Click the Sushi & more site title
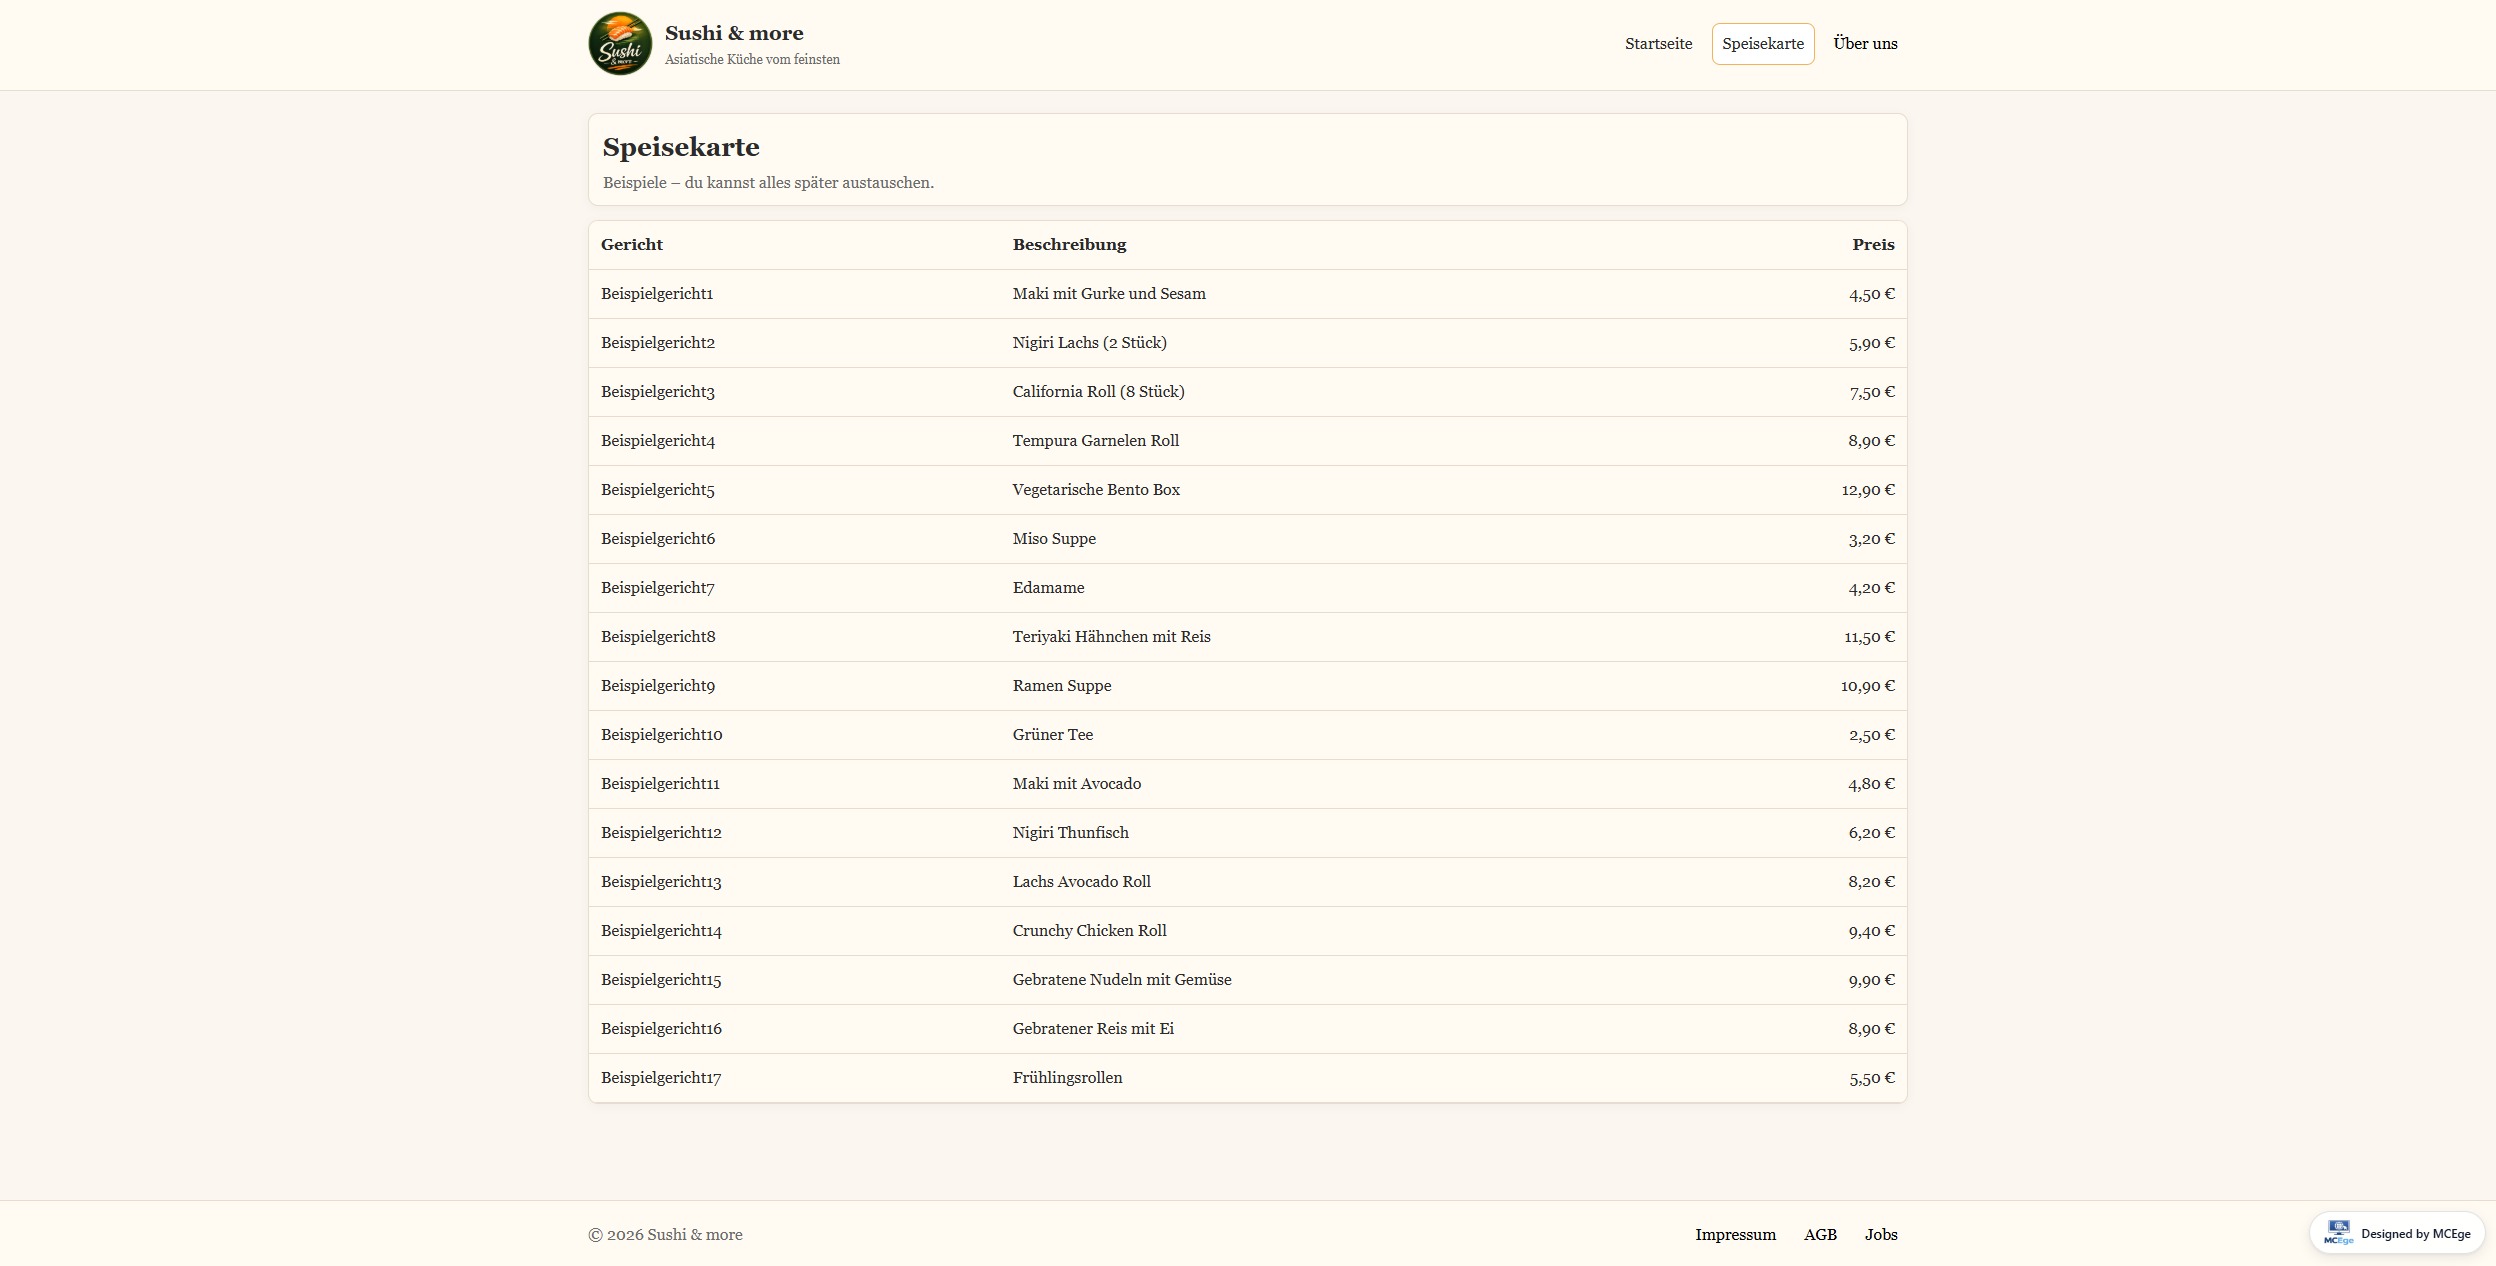Image resolution: width=2496 pixels, height=1266 pixels. (734, 33)
